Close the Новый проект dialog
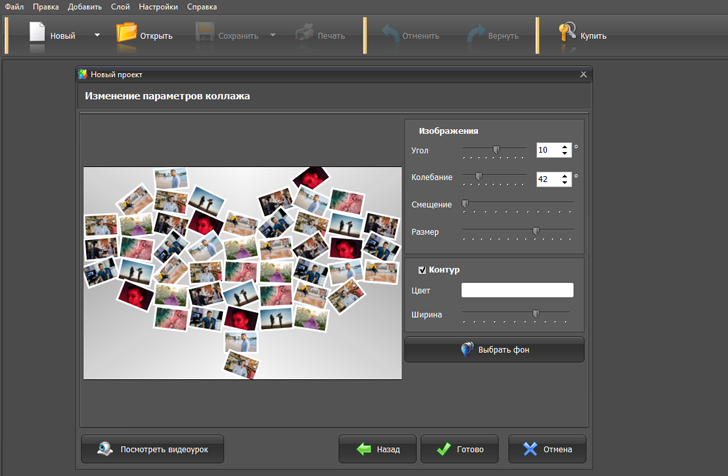Image resolution: width=728 pixels, height=476 pixels. [584, 75]
